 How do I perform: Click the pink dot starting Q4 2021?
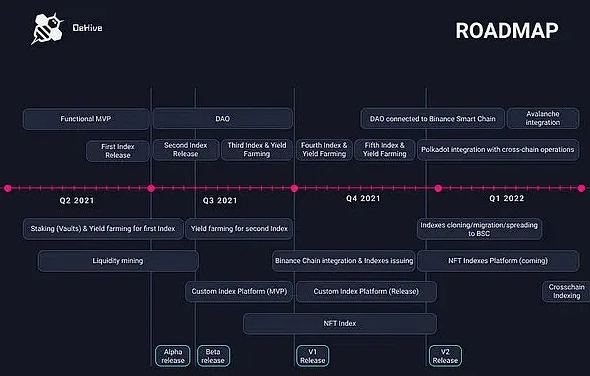294,188
